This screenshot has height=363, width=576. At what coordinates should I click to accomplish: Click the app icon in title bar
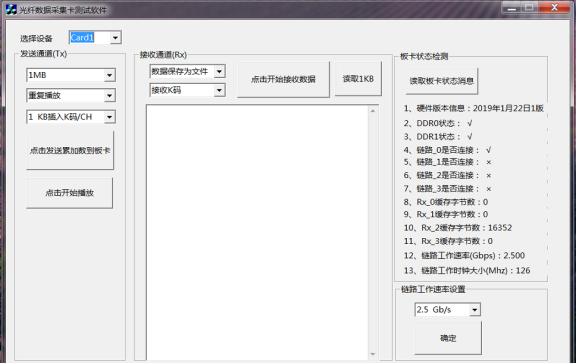[11, 10]
